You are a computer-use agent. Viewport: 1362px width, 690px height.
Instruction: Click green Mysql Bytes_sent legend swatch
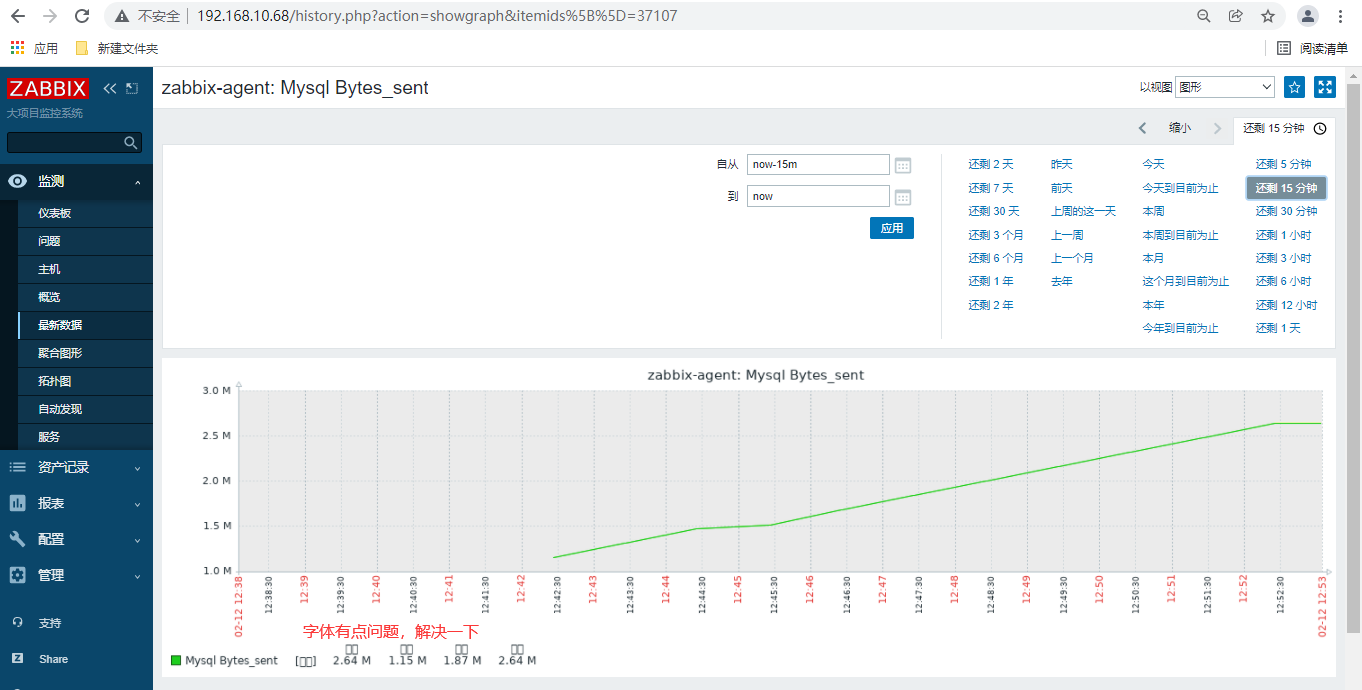tap(176, 660)
